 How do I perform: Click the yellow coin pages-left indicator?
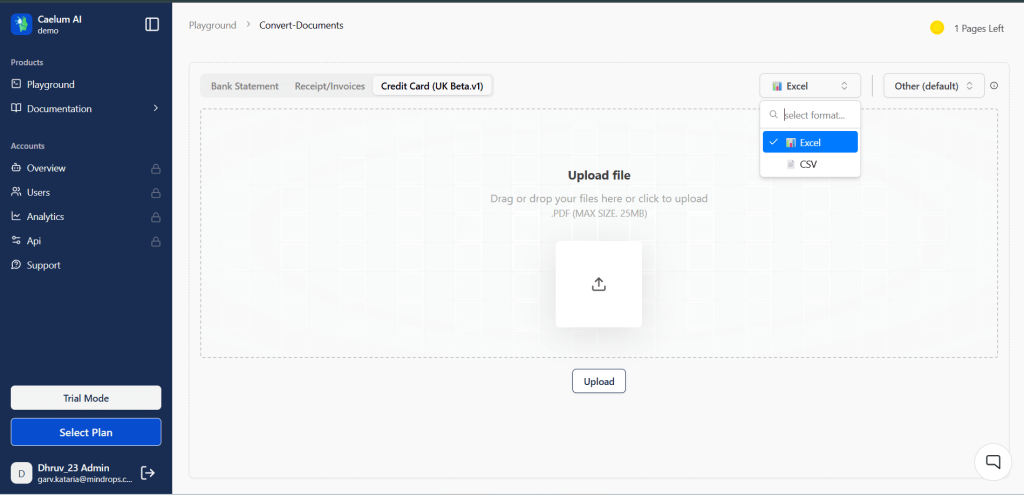937,28
